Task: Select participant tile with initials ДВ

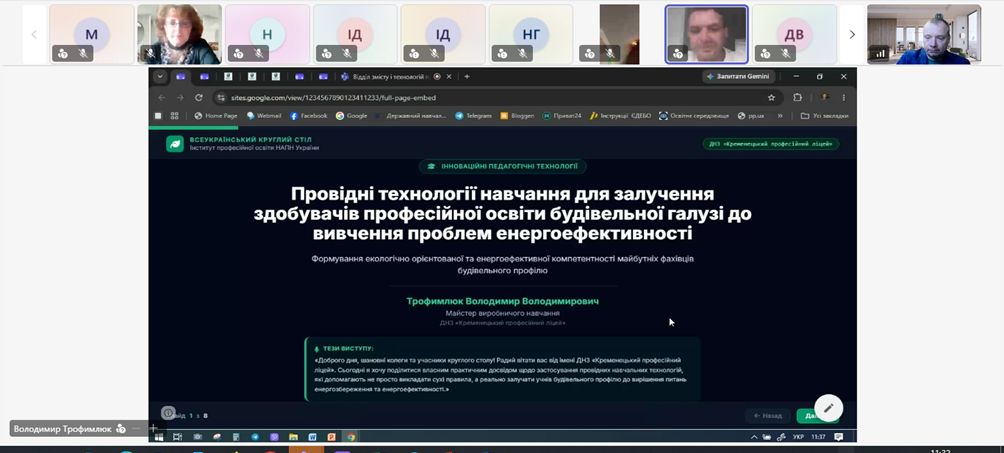Action: [x=794, y=35]
